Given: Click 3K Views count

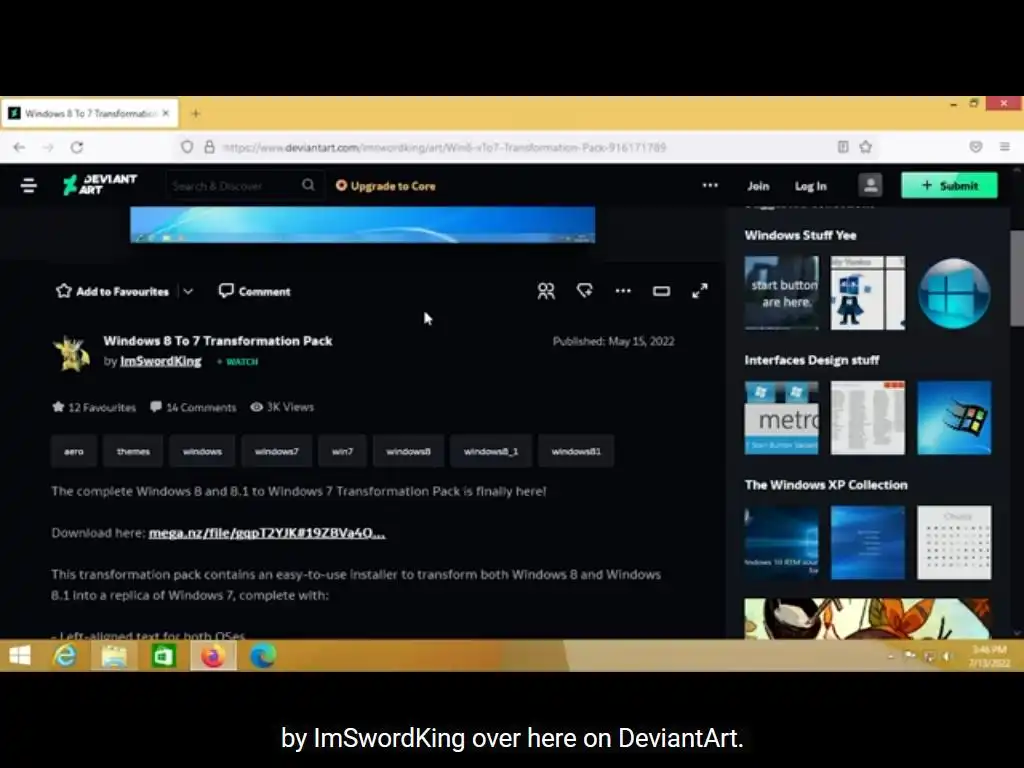Looking at the screenshot, I should [282, 407].
